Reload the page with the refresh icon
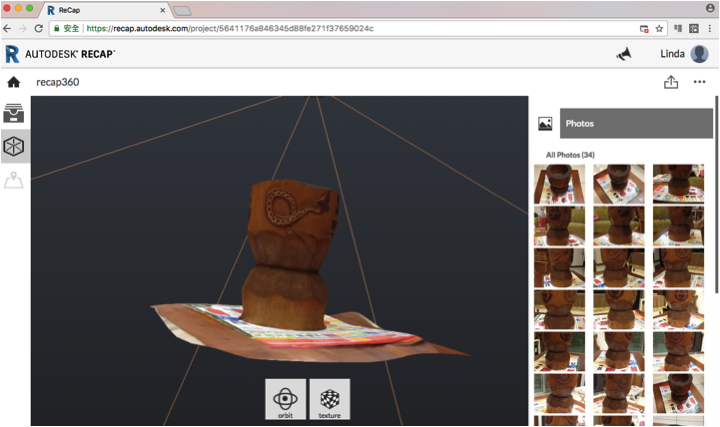720x427 pixels. coord(39,28)
